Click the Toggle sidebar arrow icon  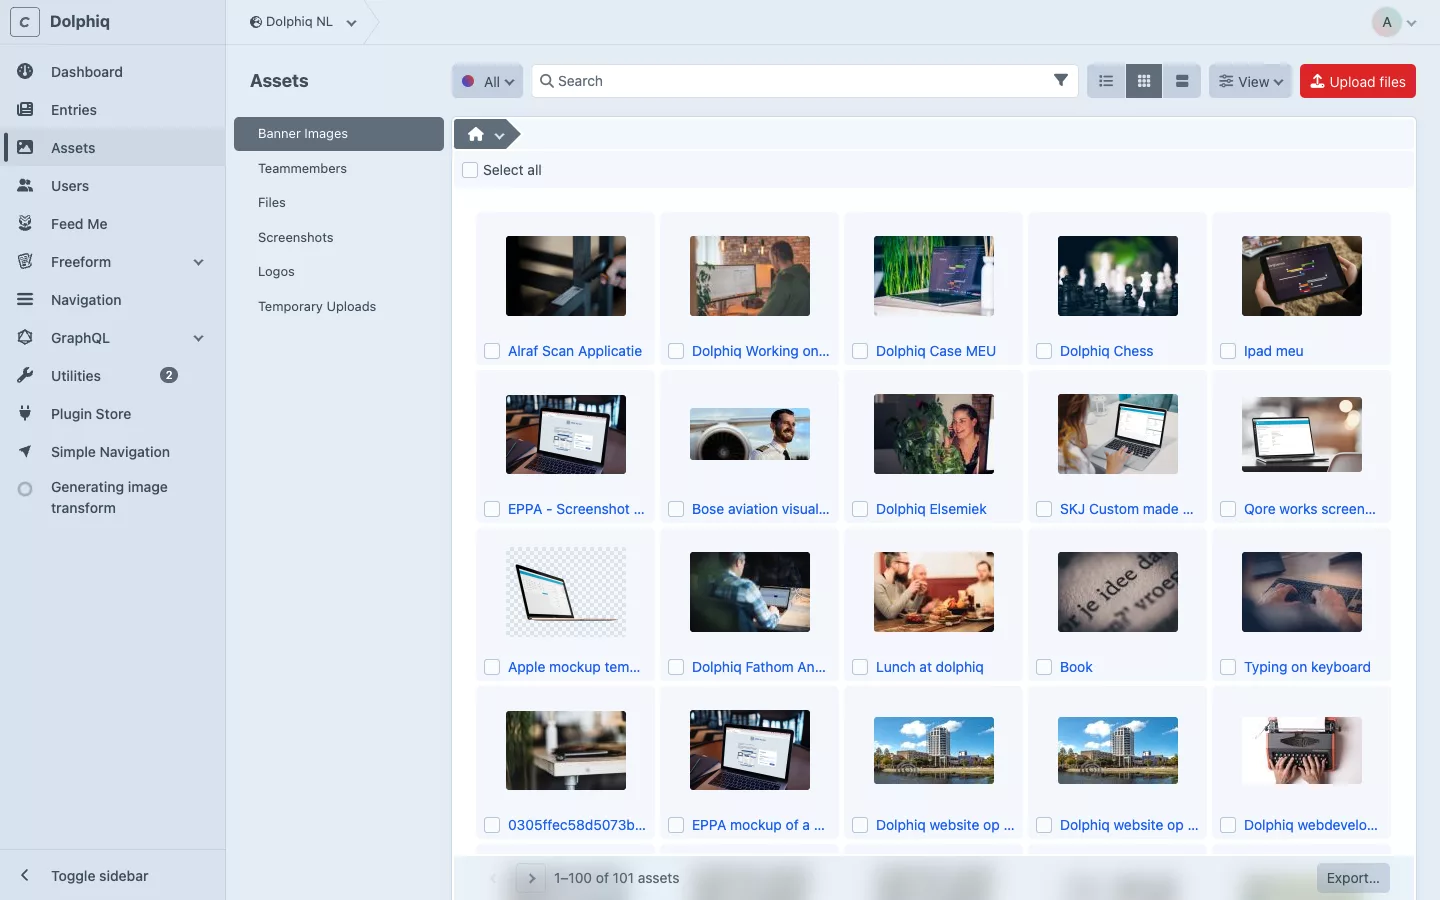click(26, 876)
